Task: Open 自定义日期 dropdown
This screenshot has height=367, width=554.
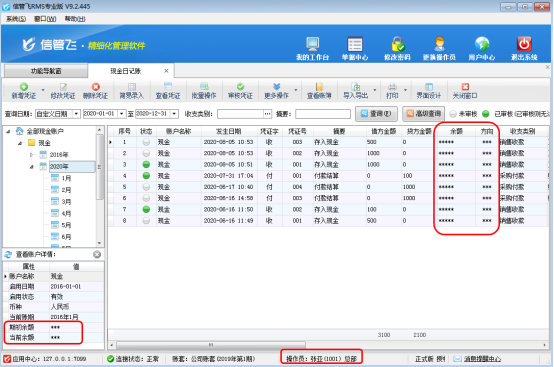Action: click(76, 114)
